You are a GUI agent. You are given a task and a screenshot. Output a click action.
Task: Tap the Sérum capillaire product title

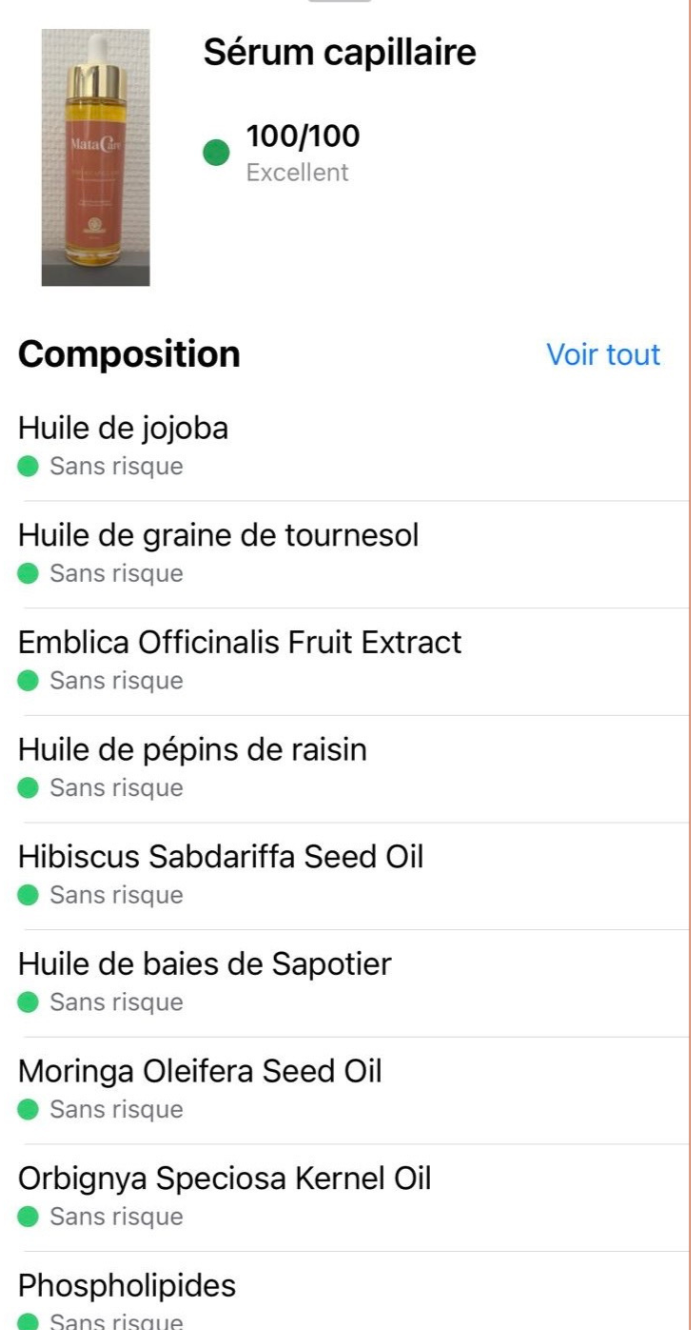tap(339, 52)
